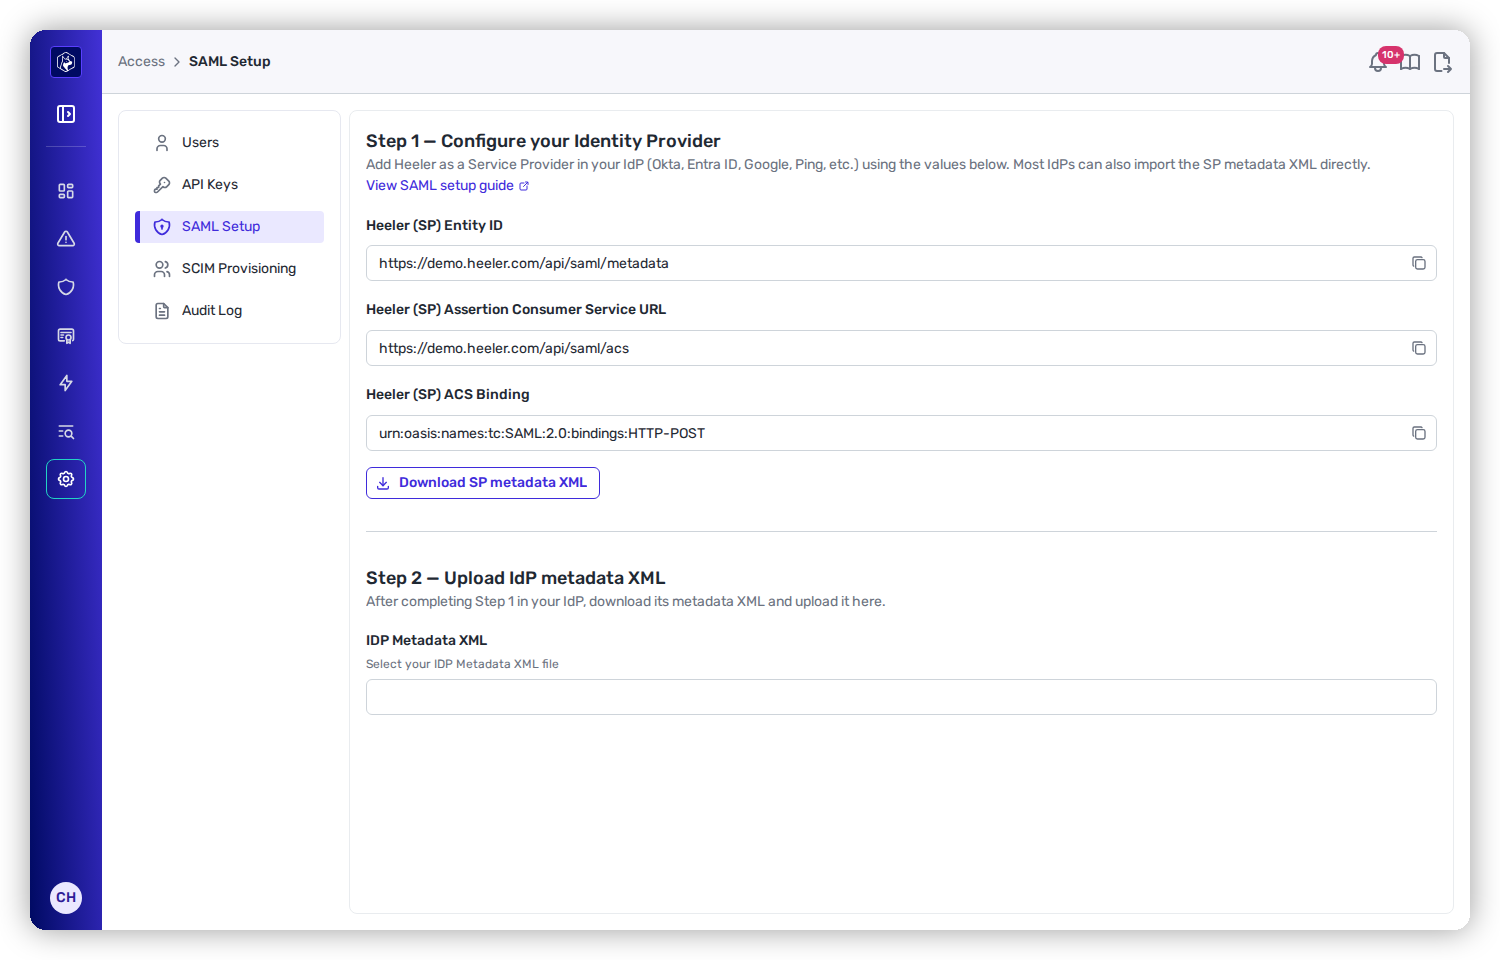Open notifications bell with 10+ badge
1500x960 pixels.
tap(1380, 61)
